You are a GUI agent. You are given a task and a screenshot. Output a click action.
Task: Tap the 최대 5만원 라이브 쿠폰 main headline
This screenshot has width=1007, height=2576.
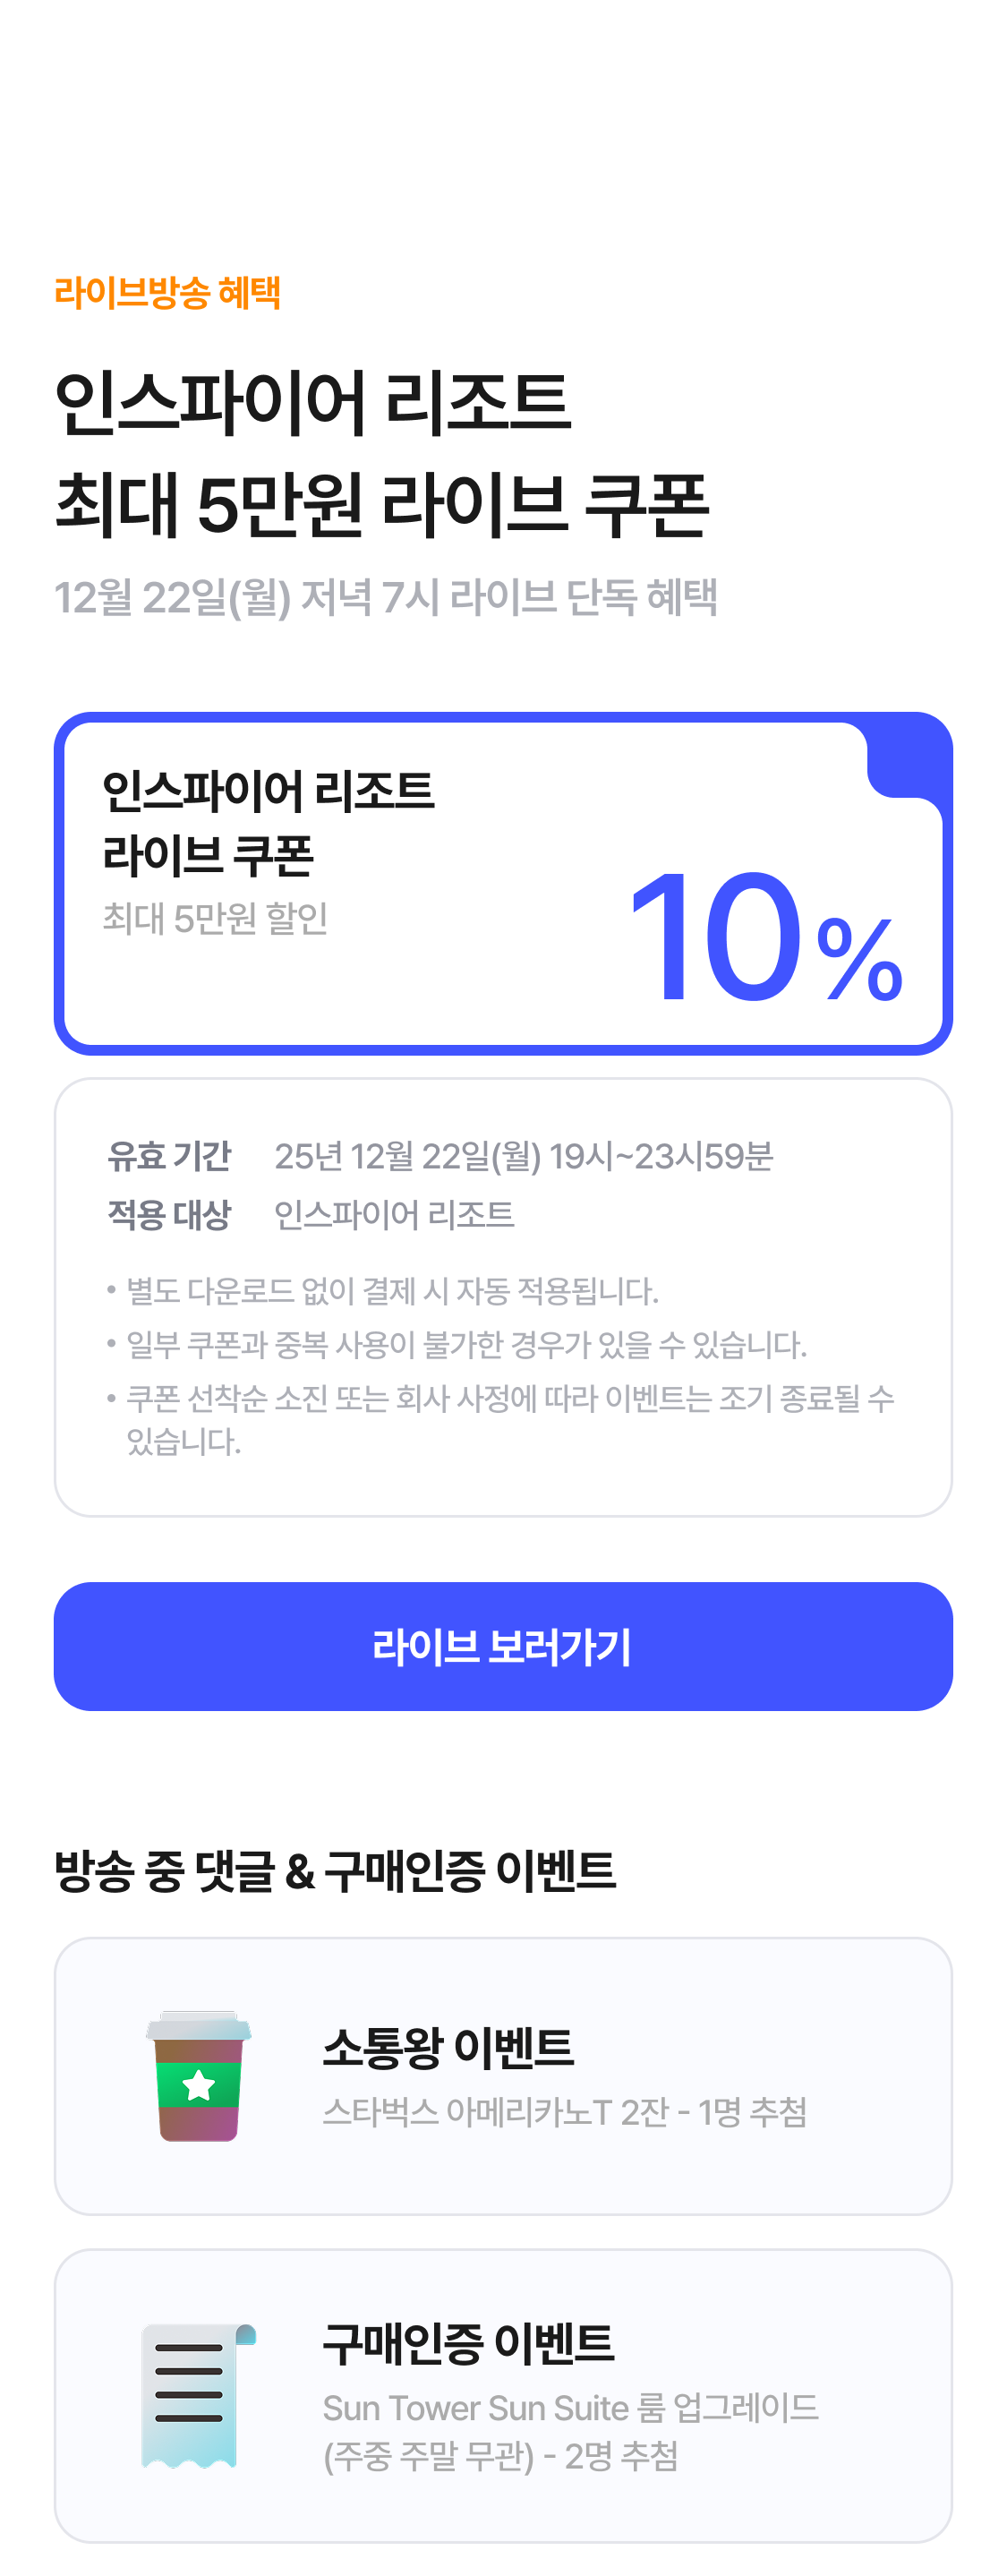[x=381, y=503]
